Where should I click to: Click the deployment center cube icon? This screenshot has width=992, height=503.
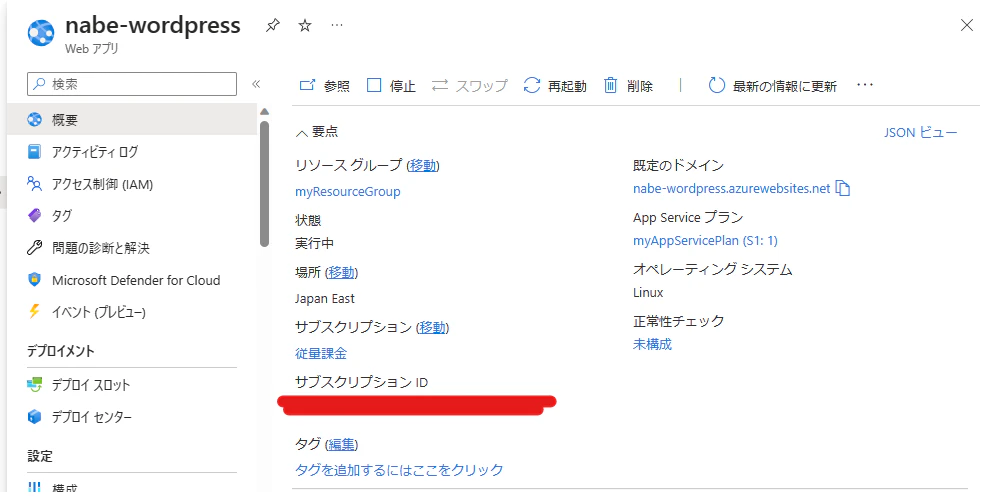[x=35, y=417]
